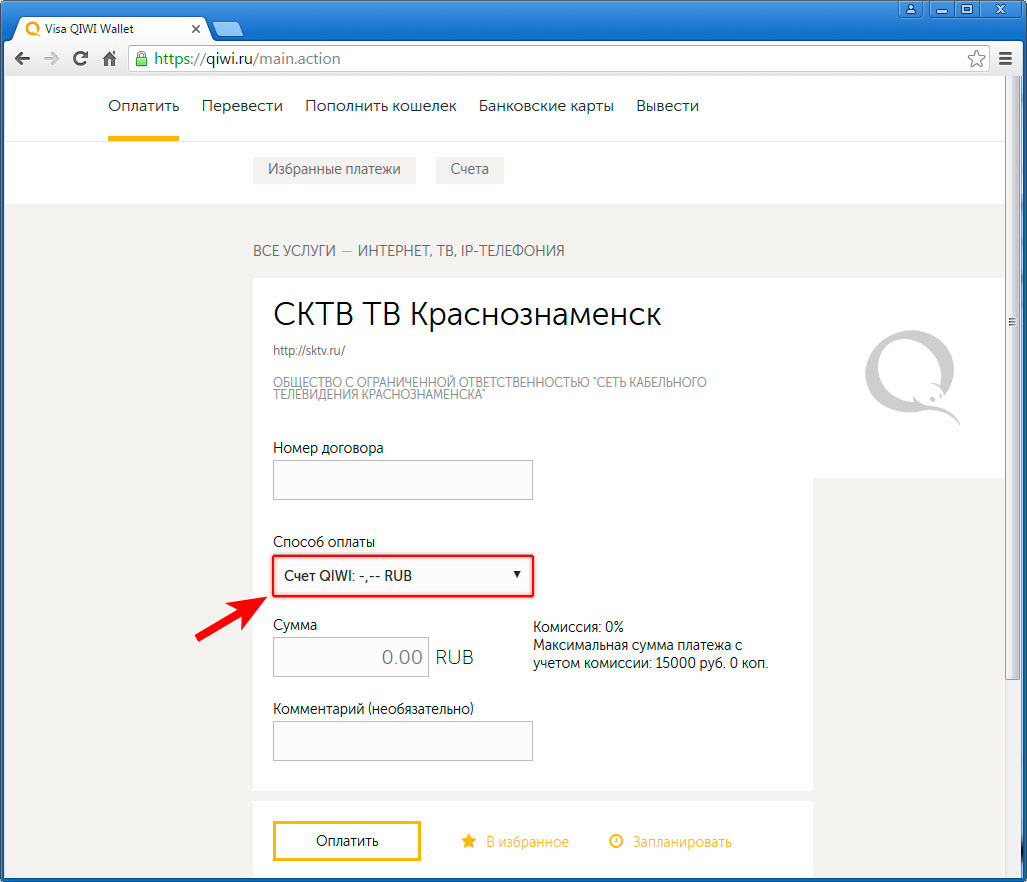Close the Visa QIWI Wallet tab
Image resolution: width=1027 pixels, height=882 pixels.
pyautogui.click(x=195, y=29)
